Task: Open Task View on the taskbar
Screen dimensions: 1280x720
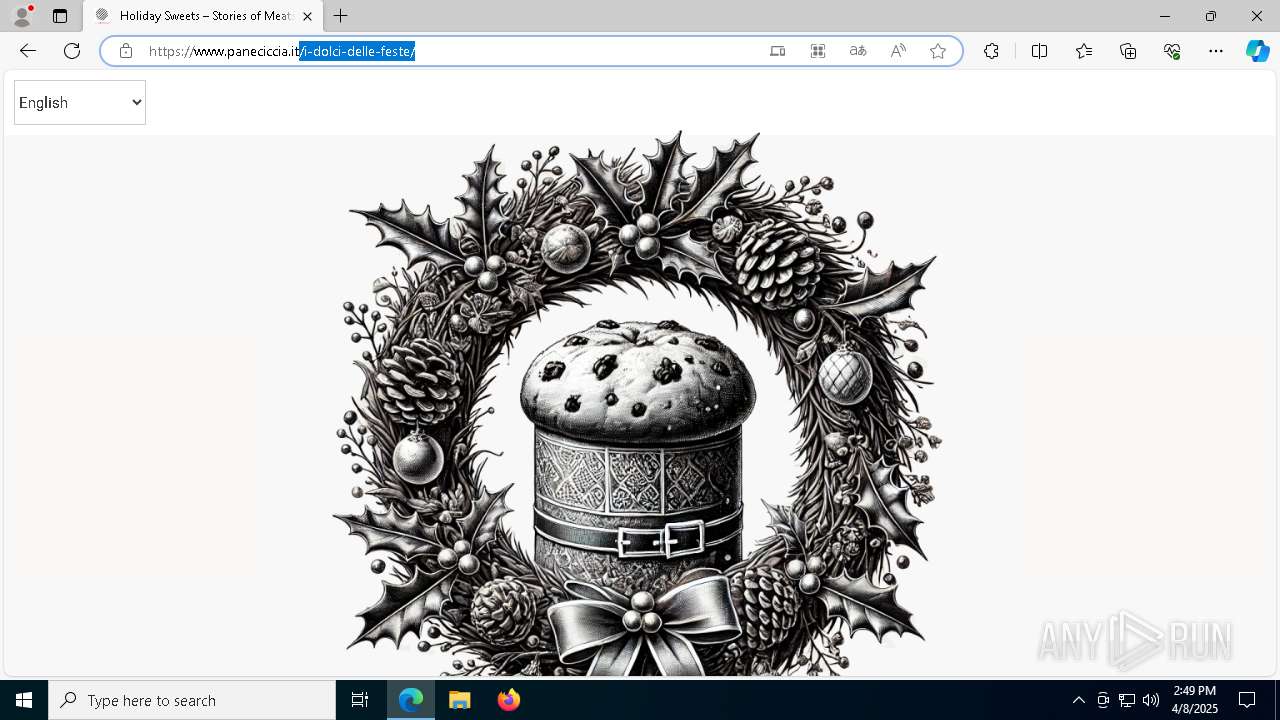Action: [360, 700]
